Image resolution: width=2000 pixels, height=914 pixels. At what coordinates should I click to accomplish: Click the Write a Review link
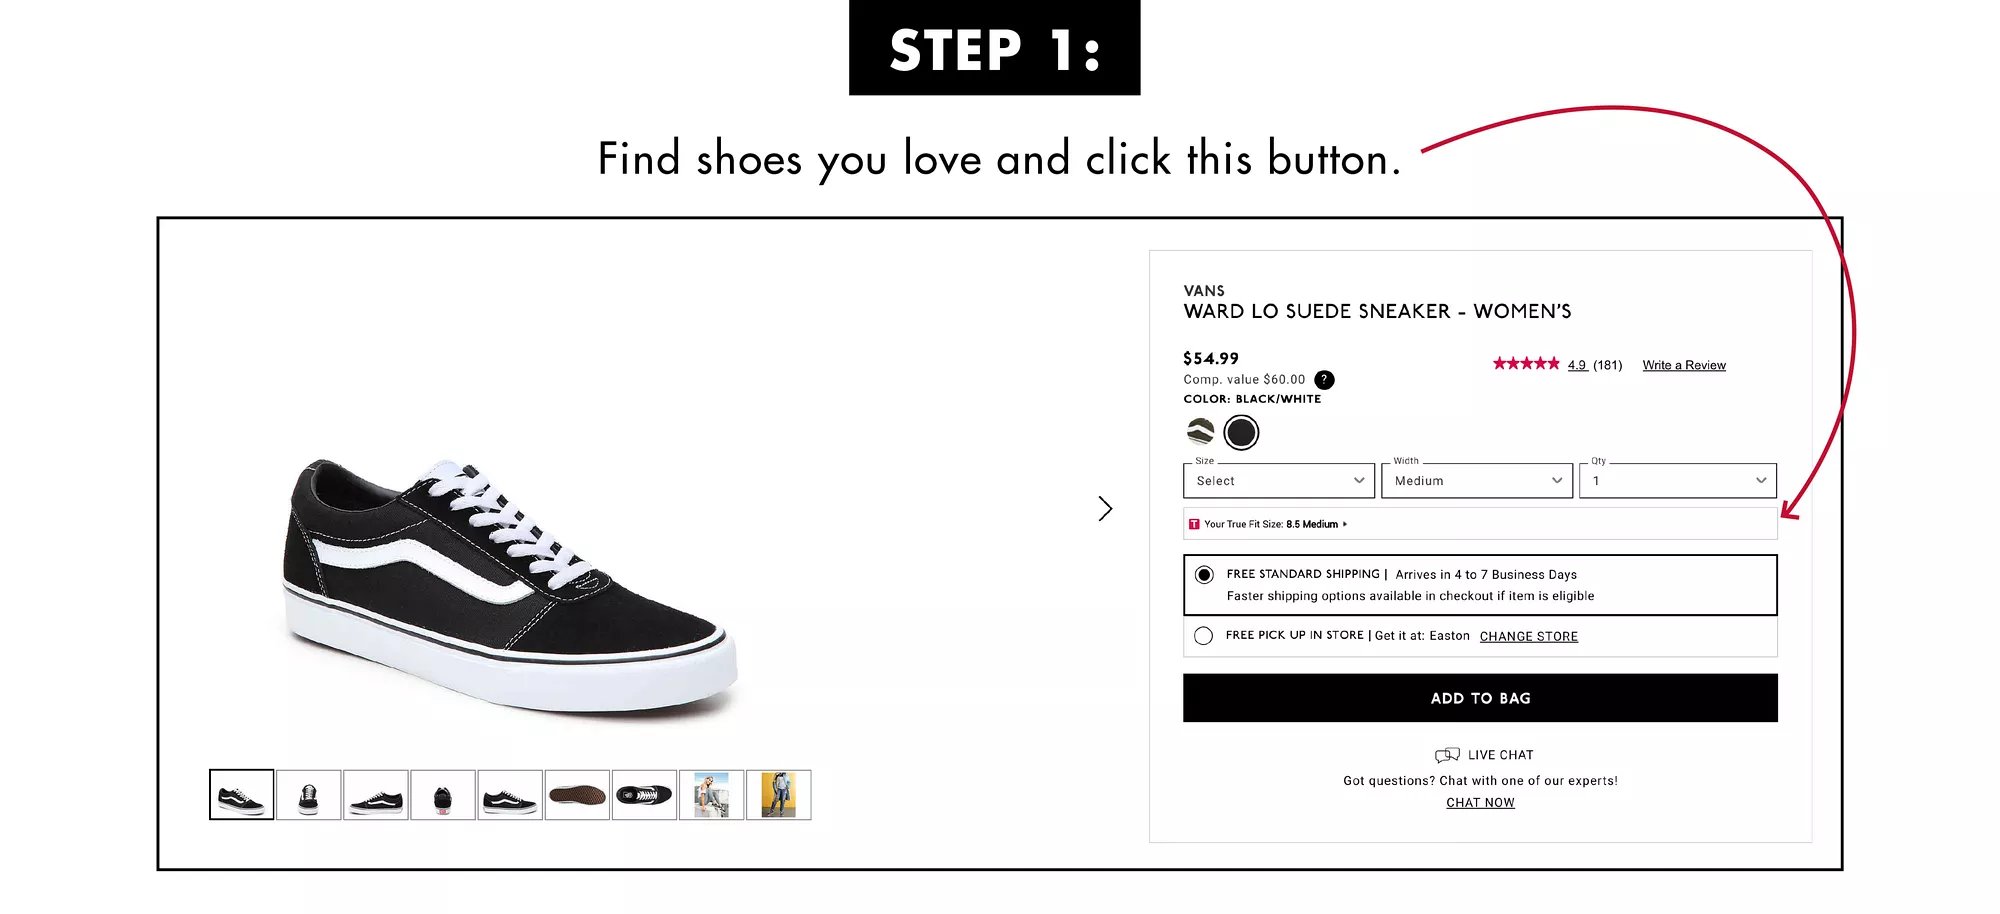coord(1684,365)
